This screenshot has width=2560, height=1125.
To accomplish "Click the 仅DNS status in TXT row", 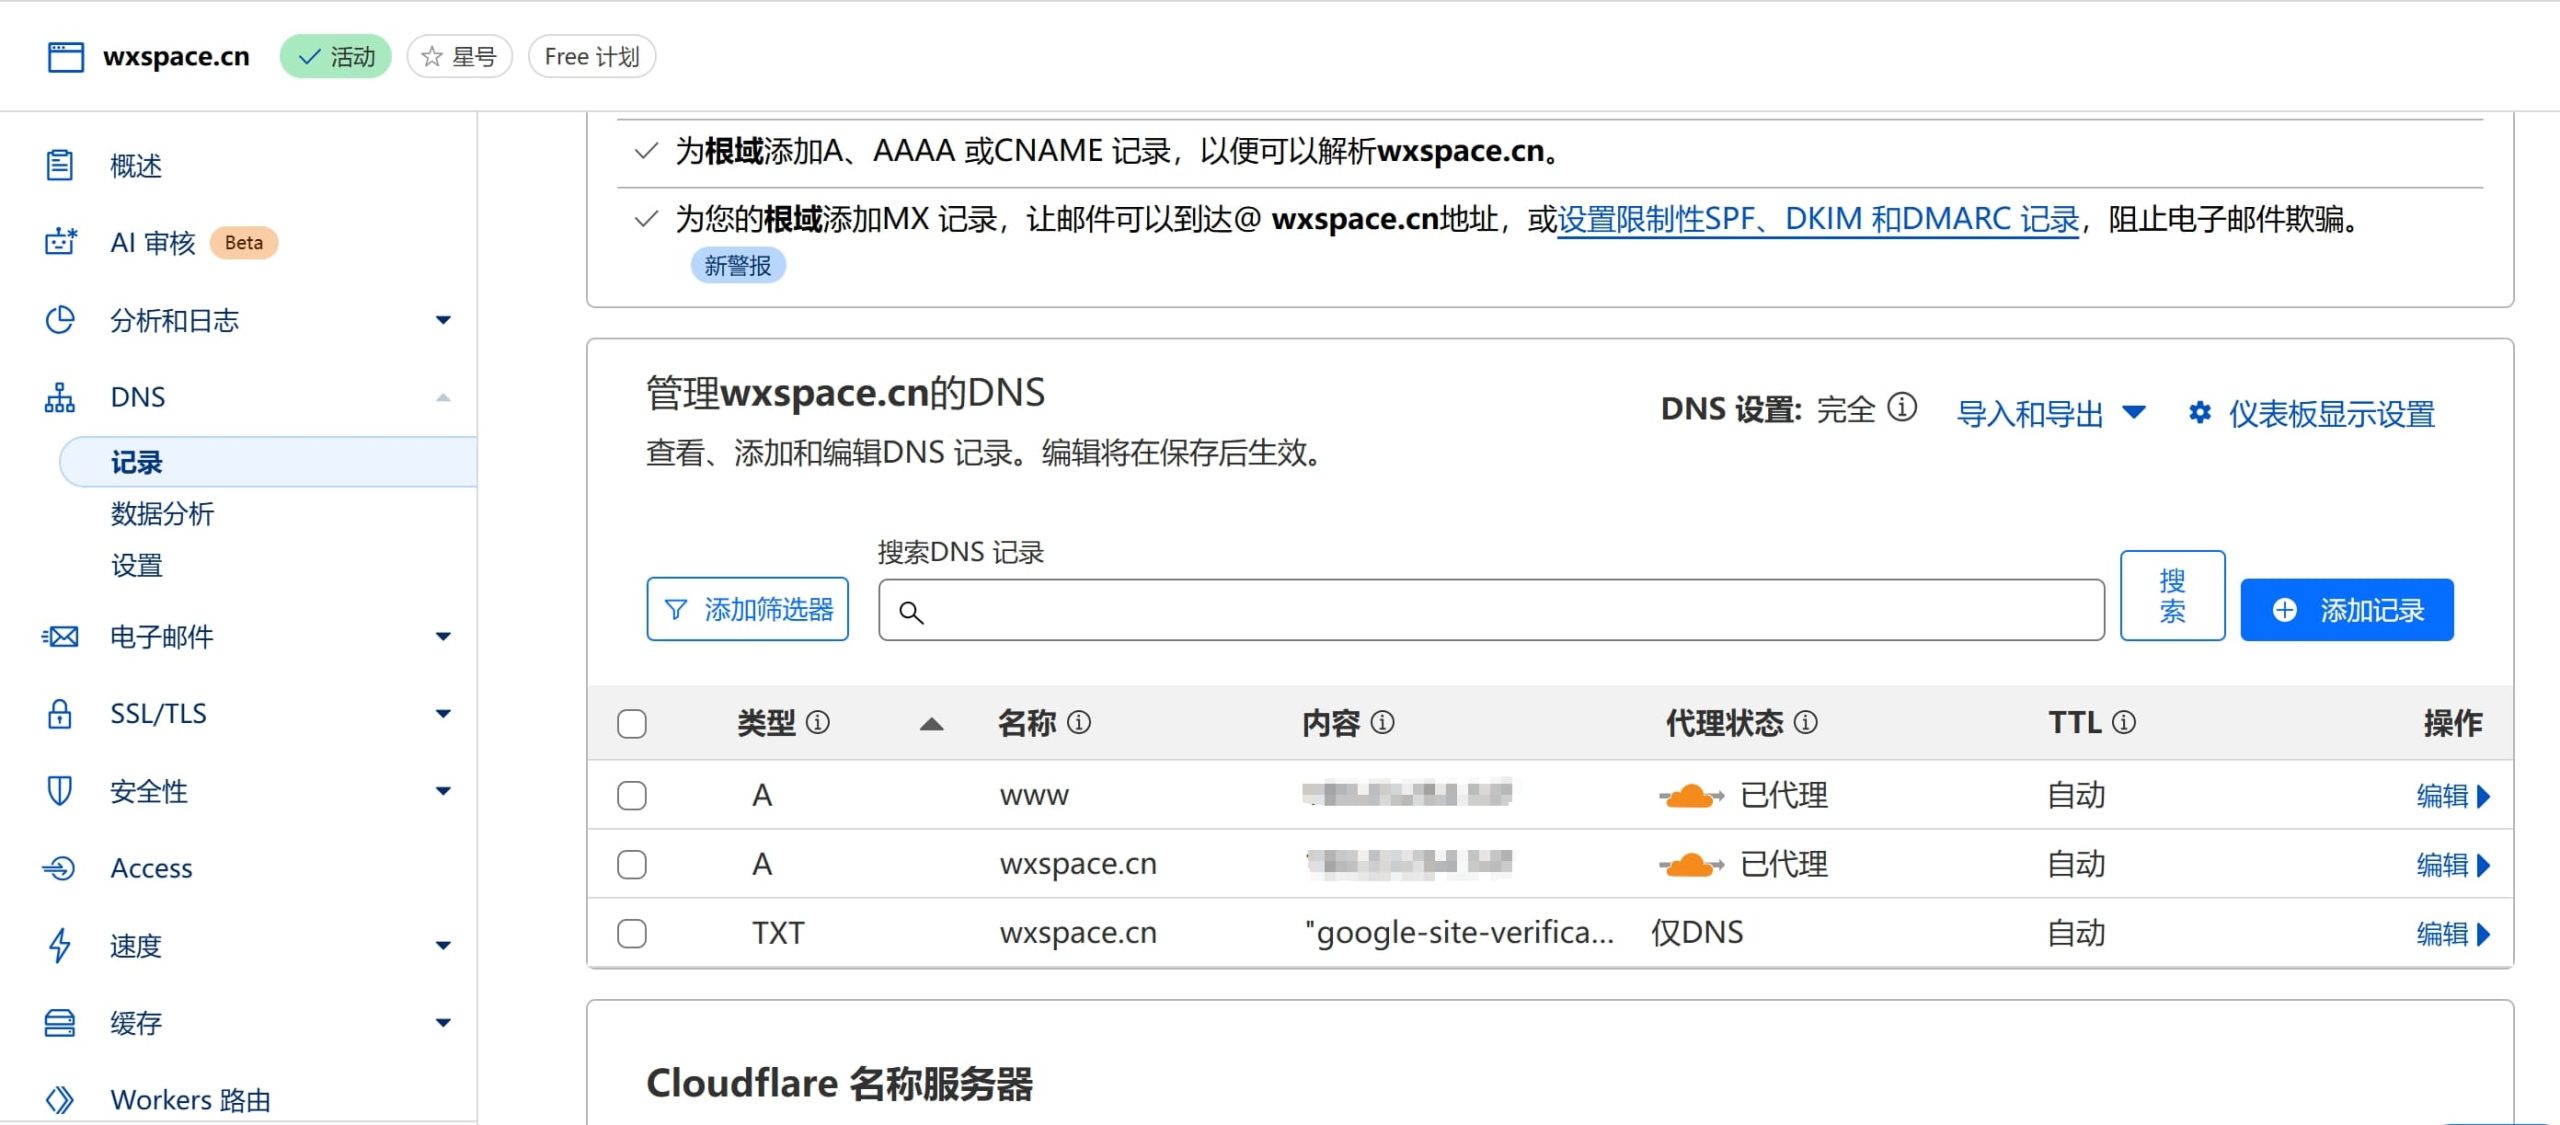I will coord(1697,933).
